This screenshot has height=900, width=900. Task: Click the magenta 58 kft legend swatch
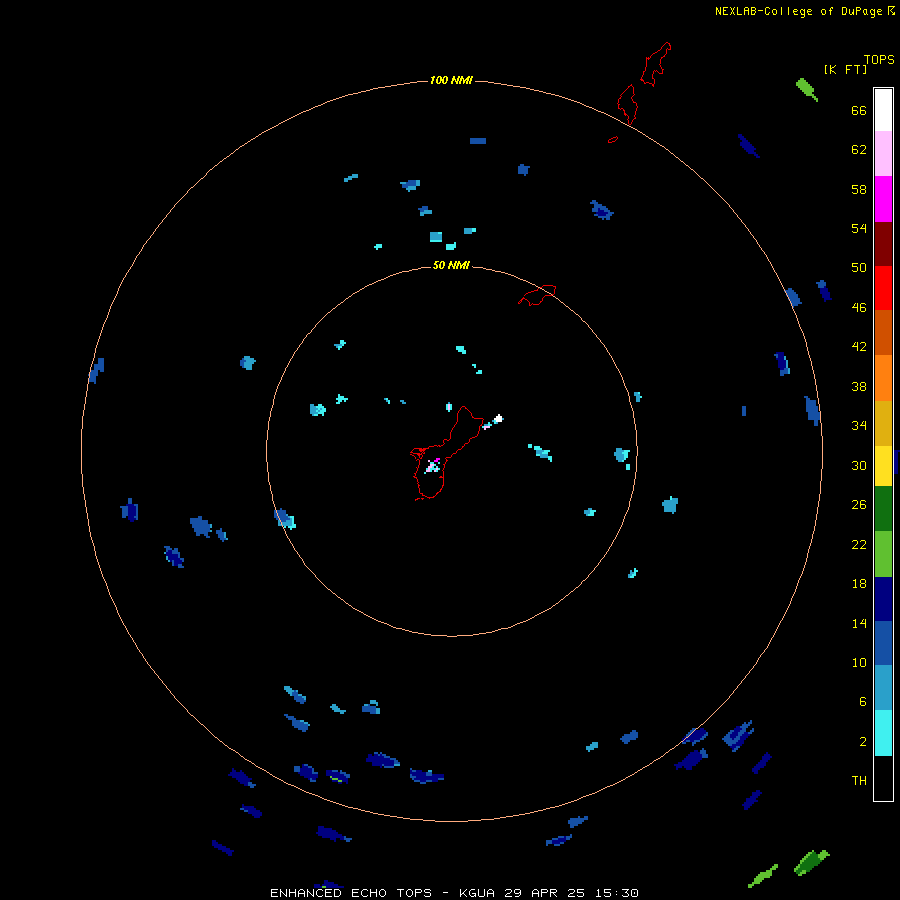[x=883, y=199]
